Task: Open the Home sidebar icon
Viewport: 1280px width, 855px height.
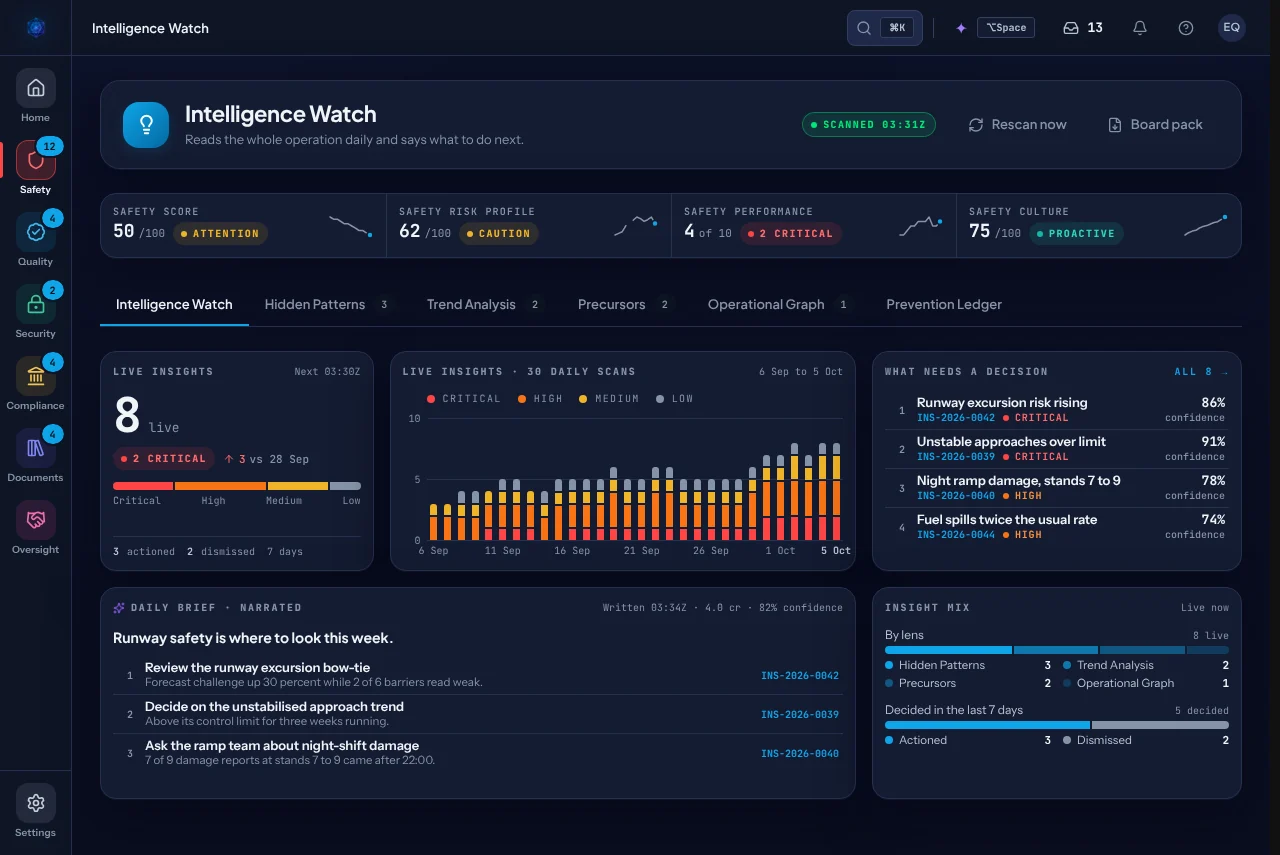Action: pos(35,88)
